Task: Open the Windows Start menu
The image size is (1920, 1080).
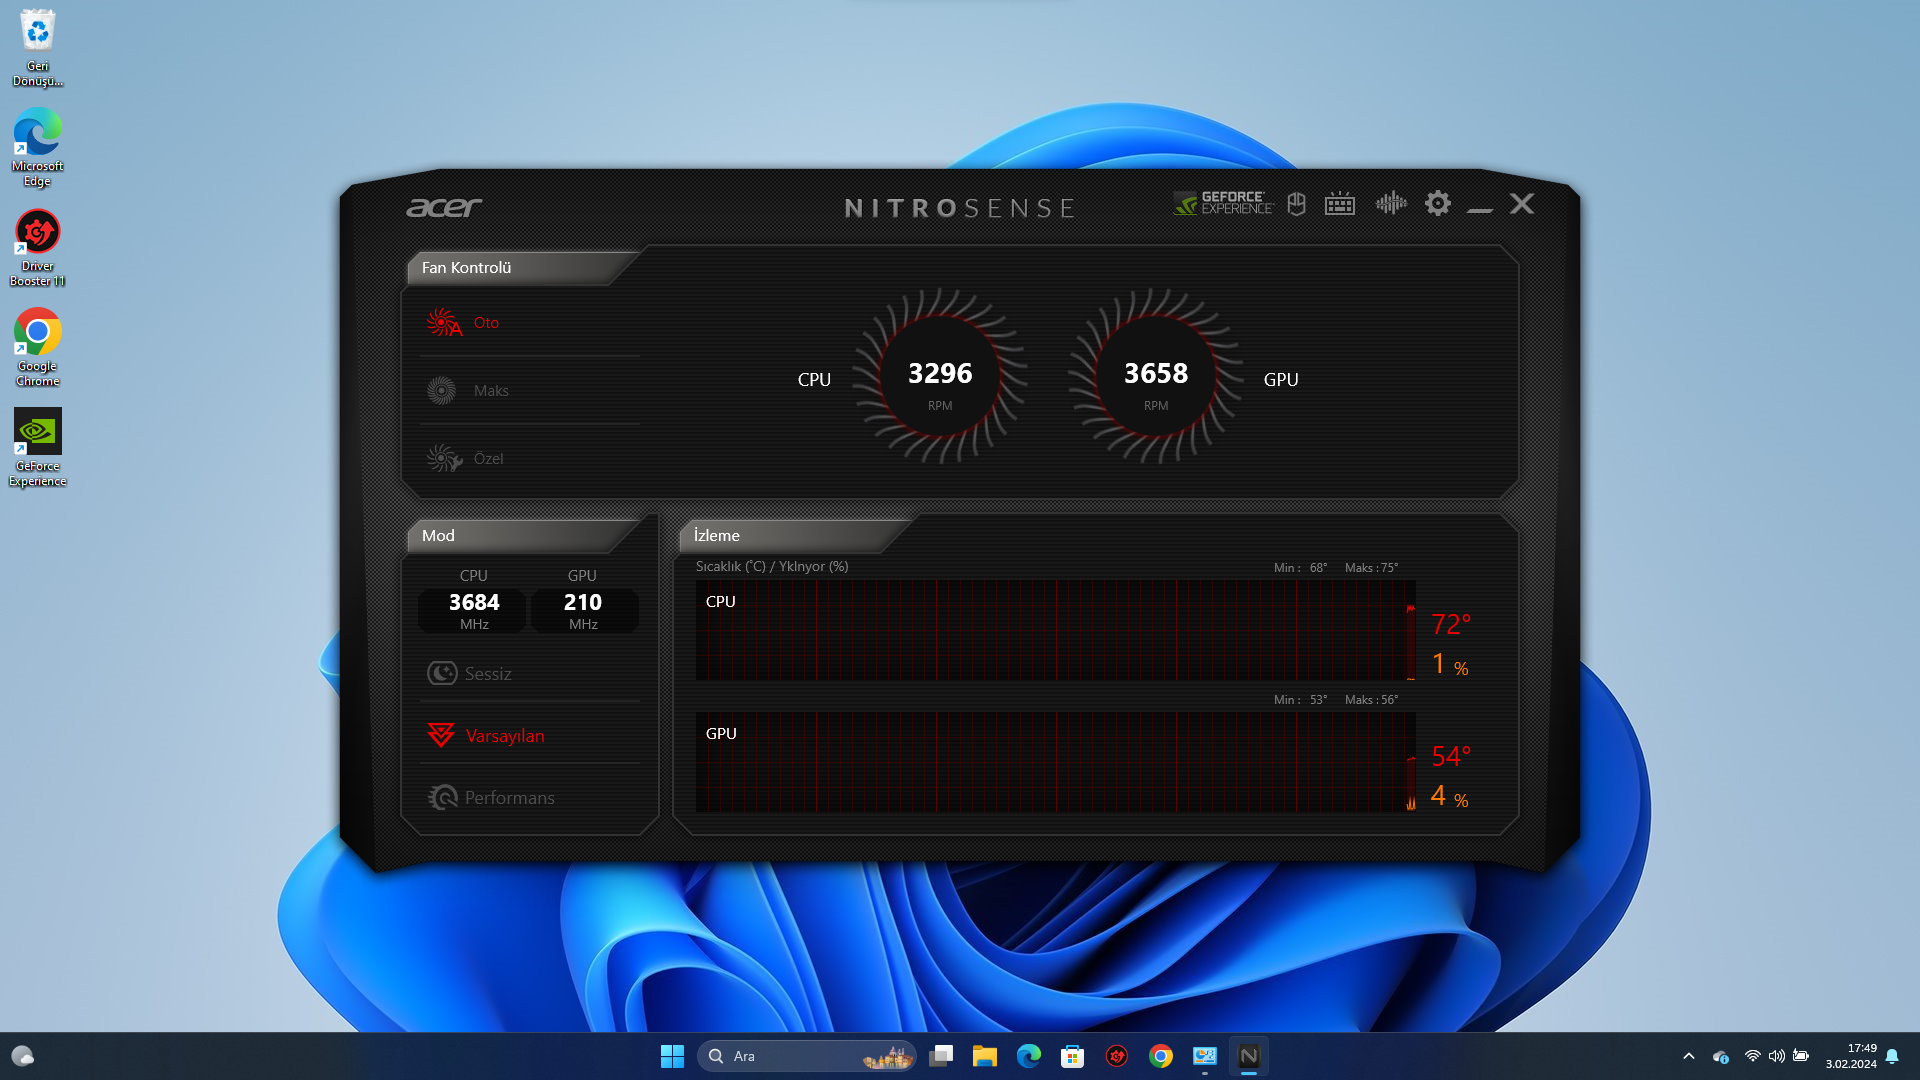Action: [x=672, y=1056]
